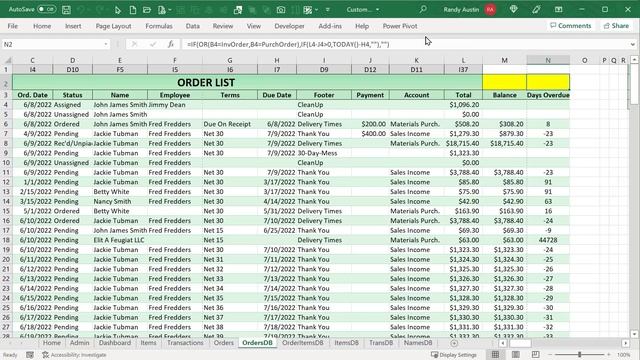Image resolution: width=640 pixels, height=360 pixels.
Task: Click the macro record icon in status bar
Action: click(30, 355)
